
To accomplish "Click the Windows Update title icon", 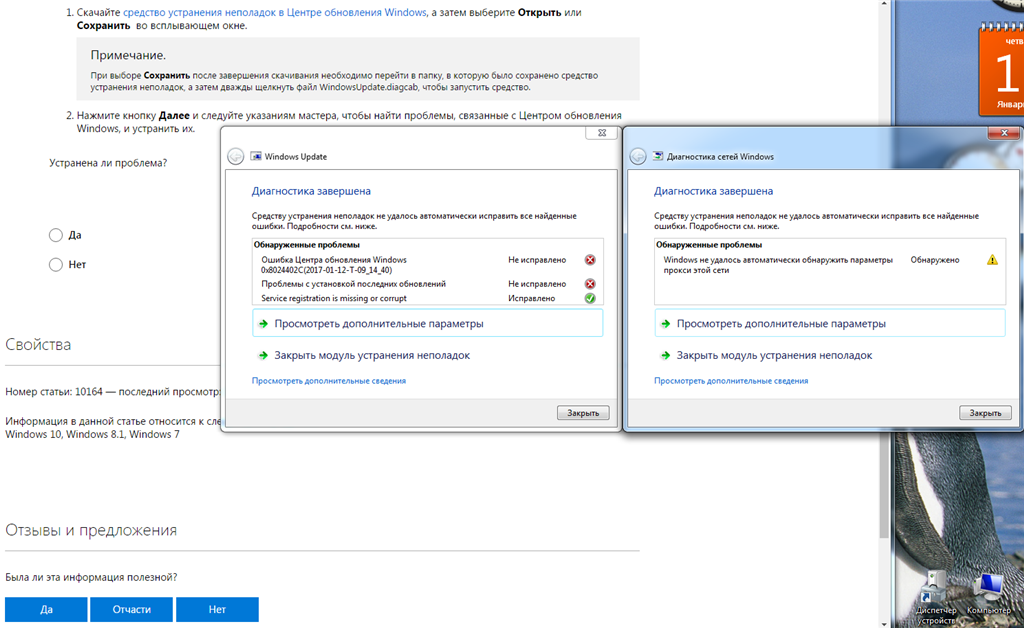I will click(x=256, y=157).
